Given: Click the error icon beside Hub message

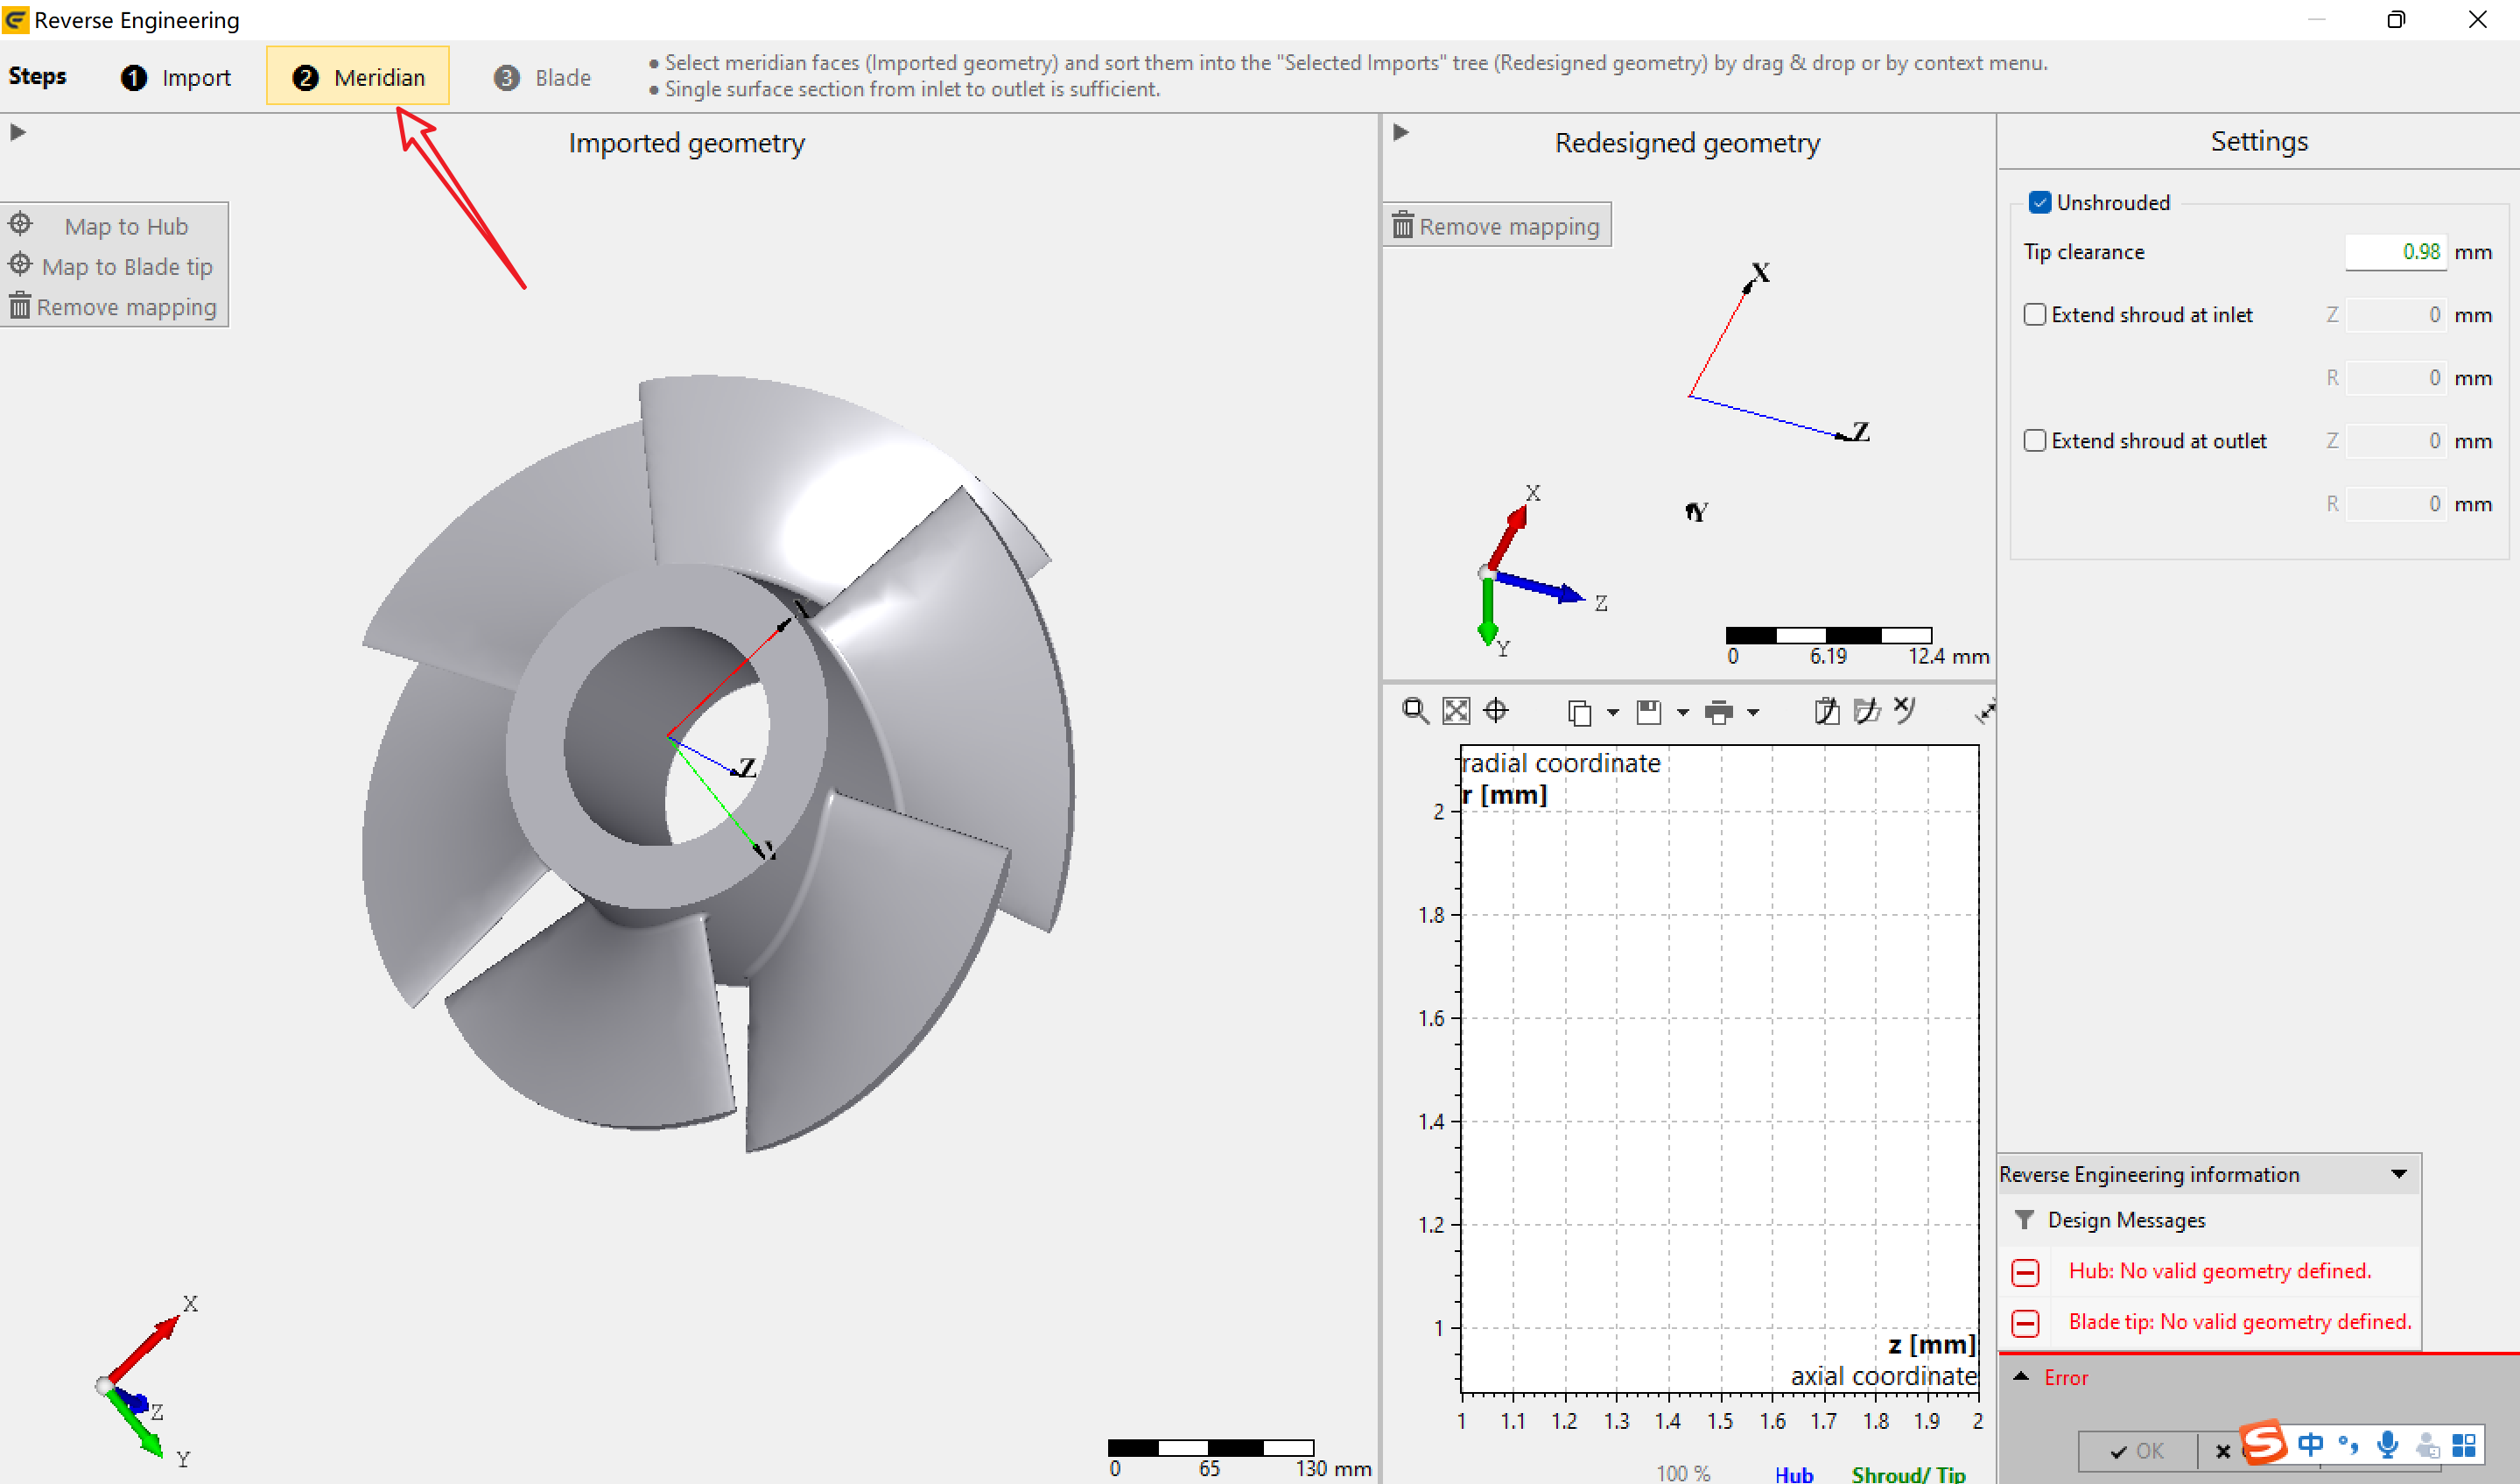Looking at the screenshot, I should click(2026, 1272).
